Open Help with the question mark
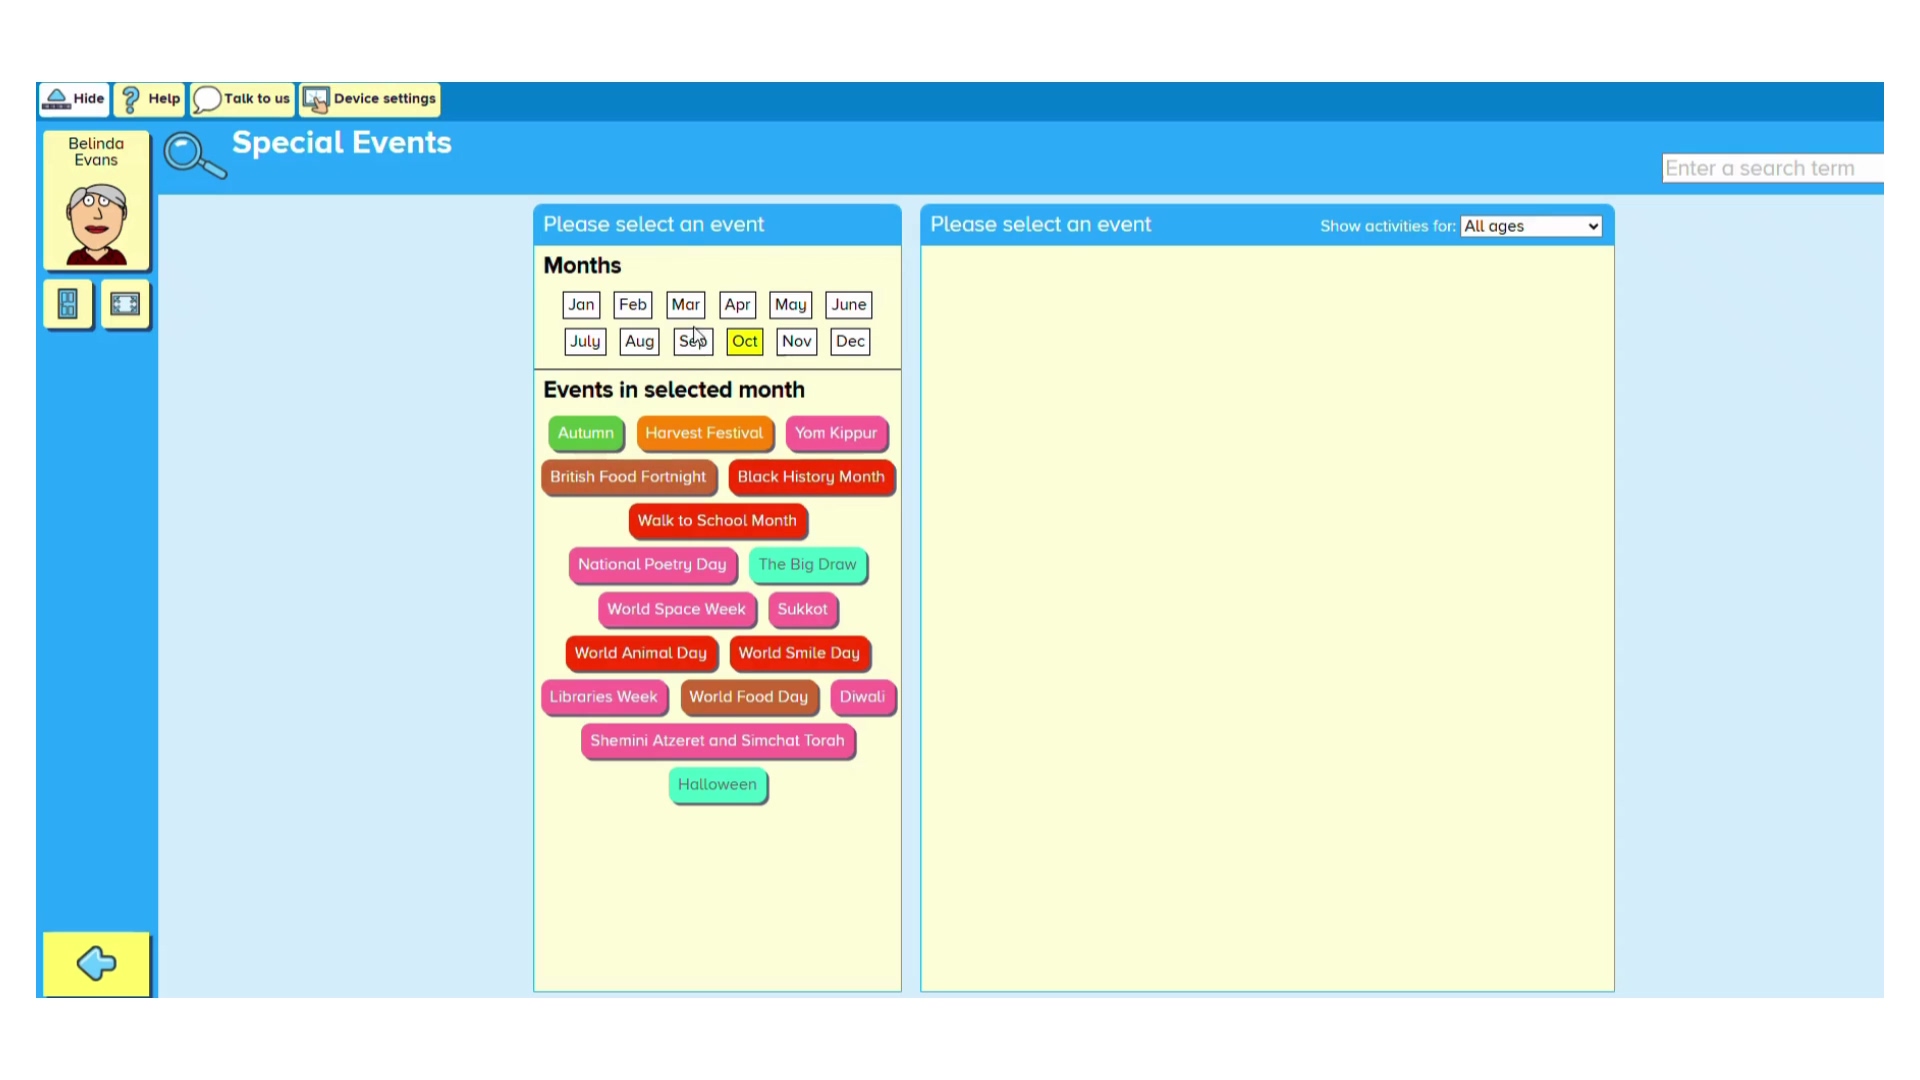Viewport: 1920px width, 1080px height. [x=149, y=99]
